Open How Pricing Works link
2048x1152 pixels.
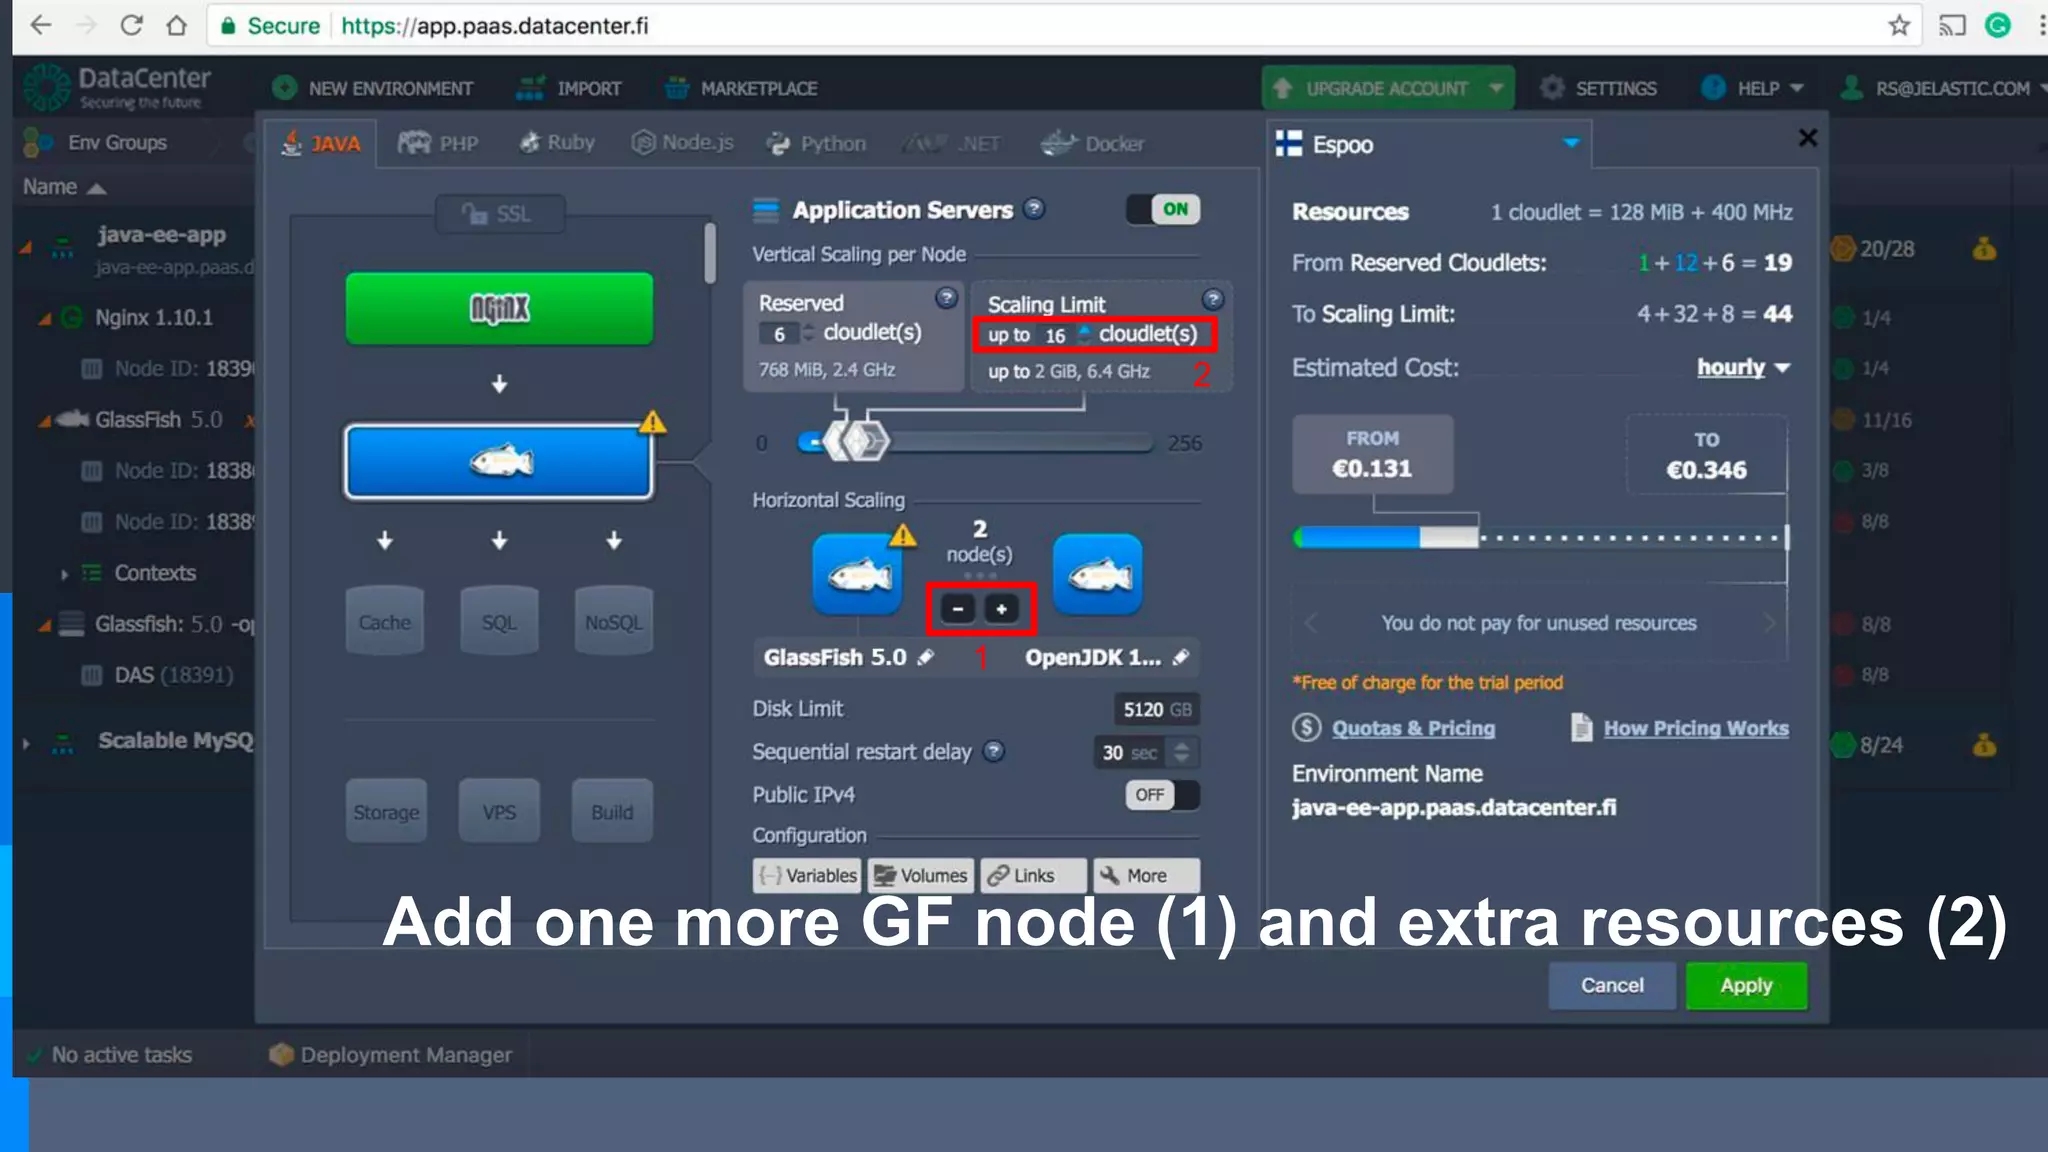1696,728
